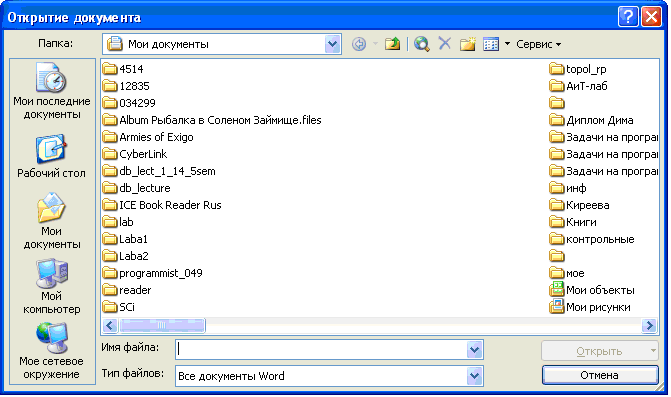Open the Открыть button dropdown arrow

(653, 351)
